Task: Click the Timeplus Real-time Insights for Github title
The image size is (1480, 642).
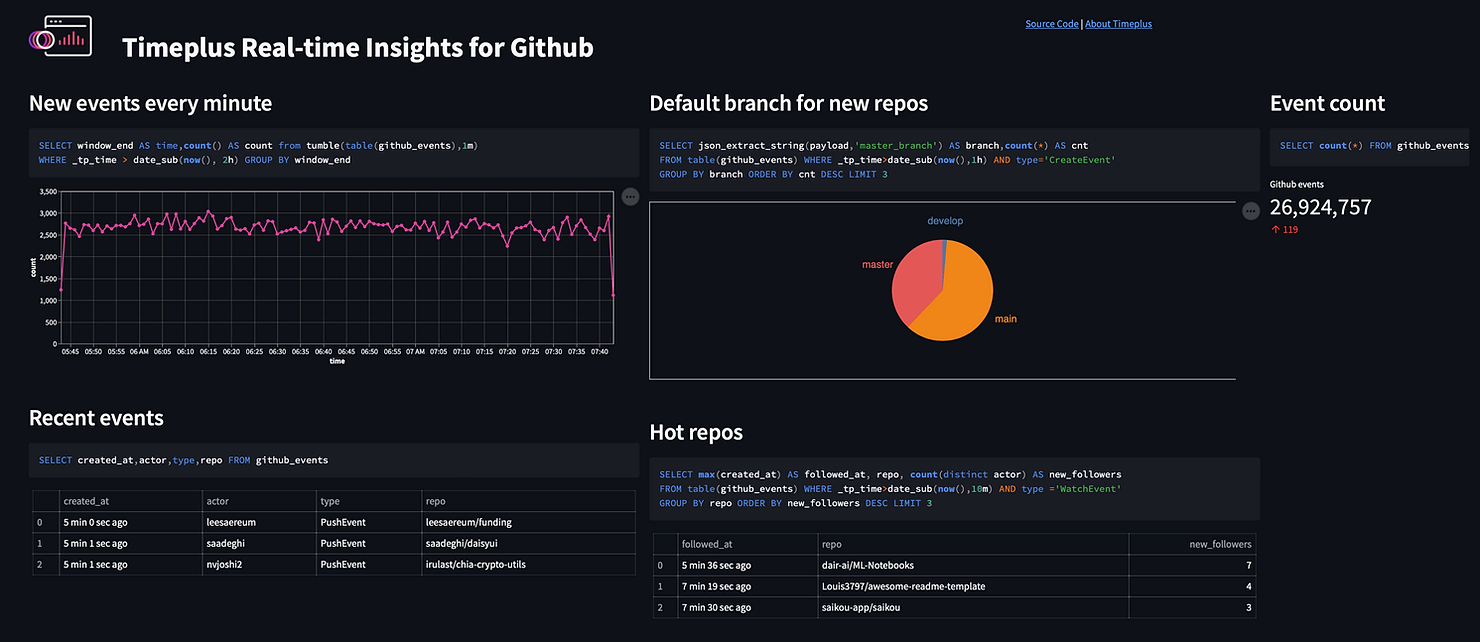Action: (358, 47)
